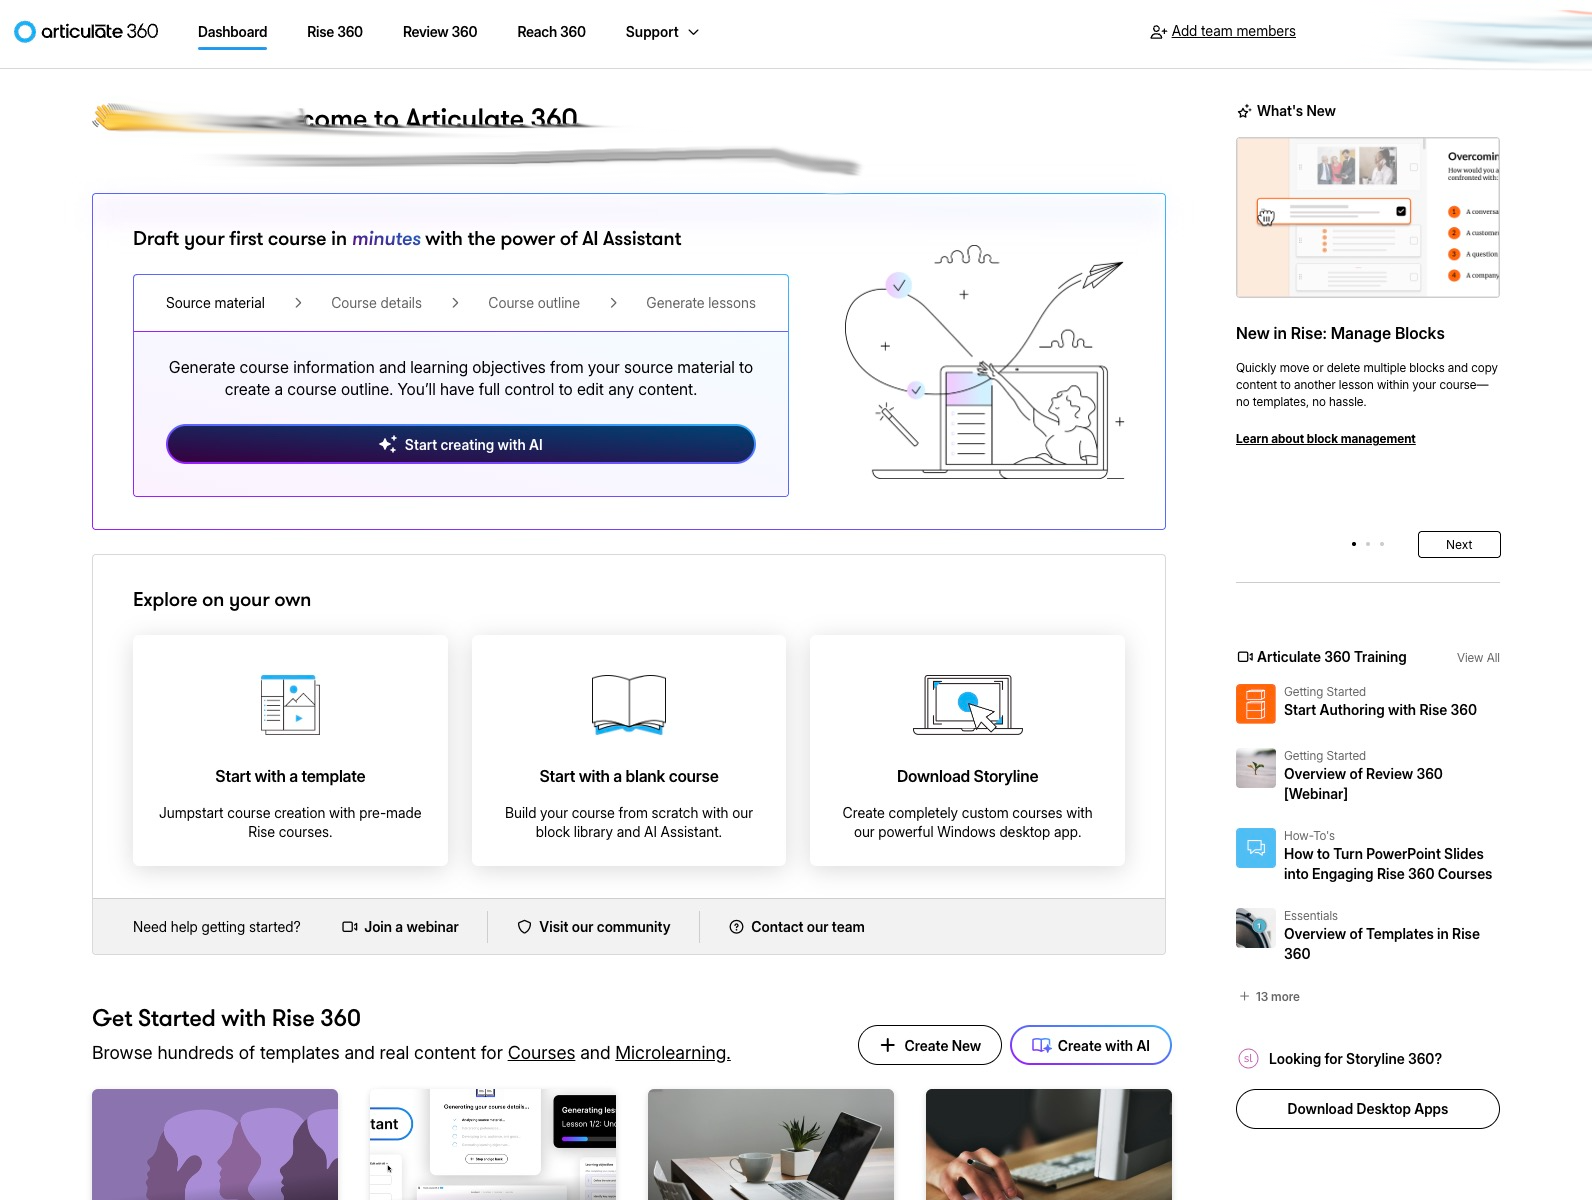Expand the 13 more training items

(x=1269, y=997)
